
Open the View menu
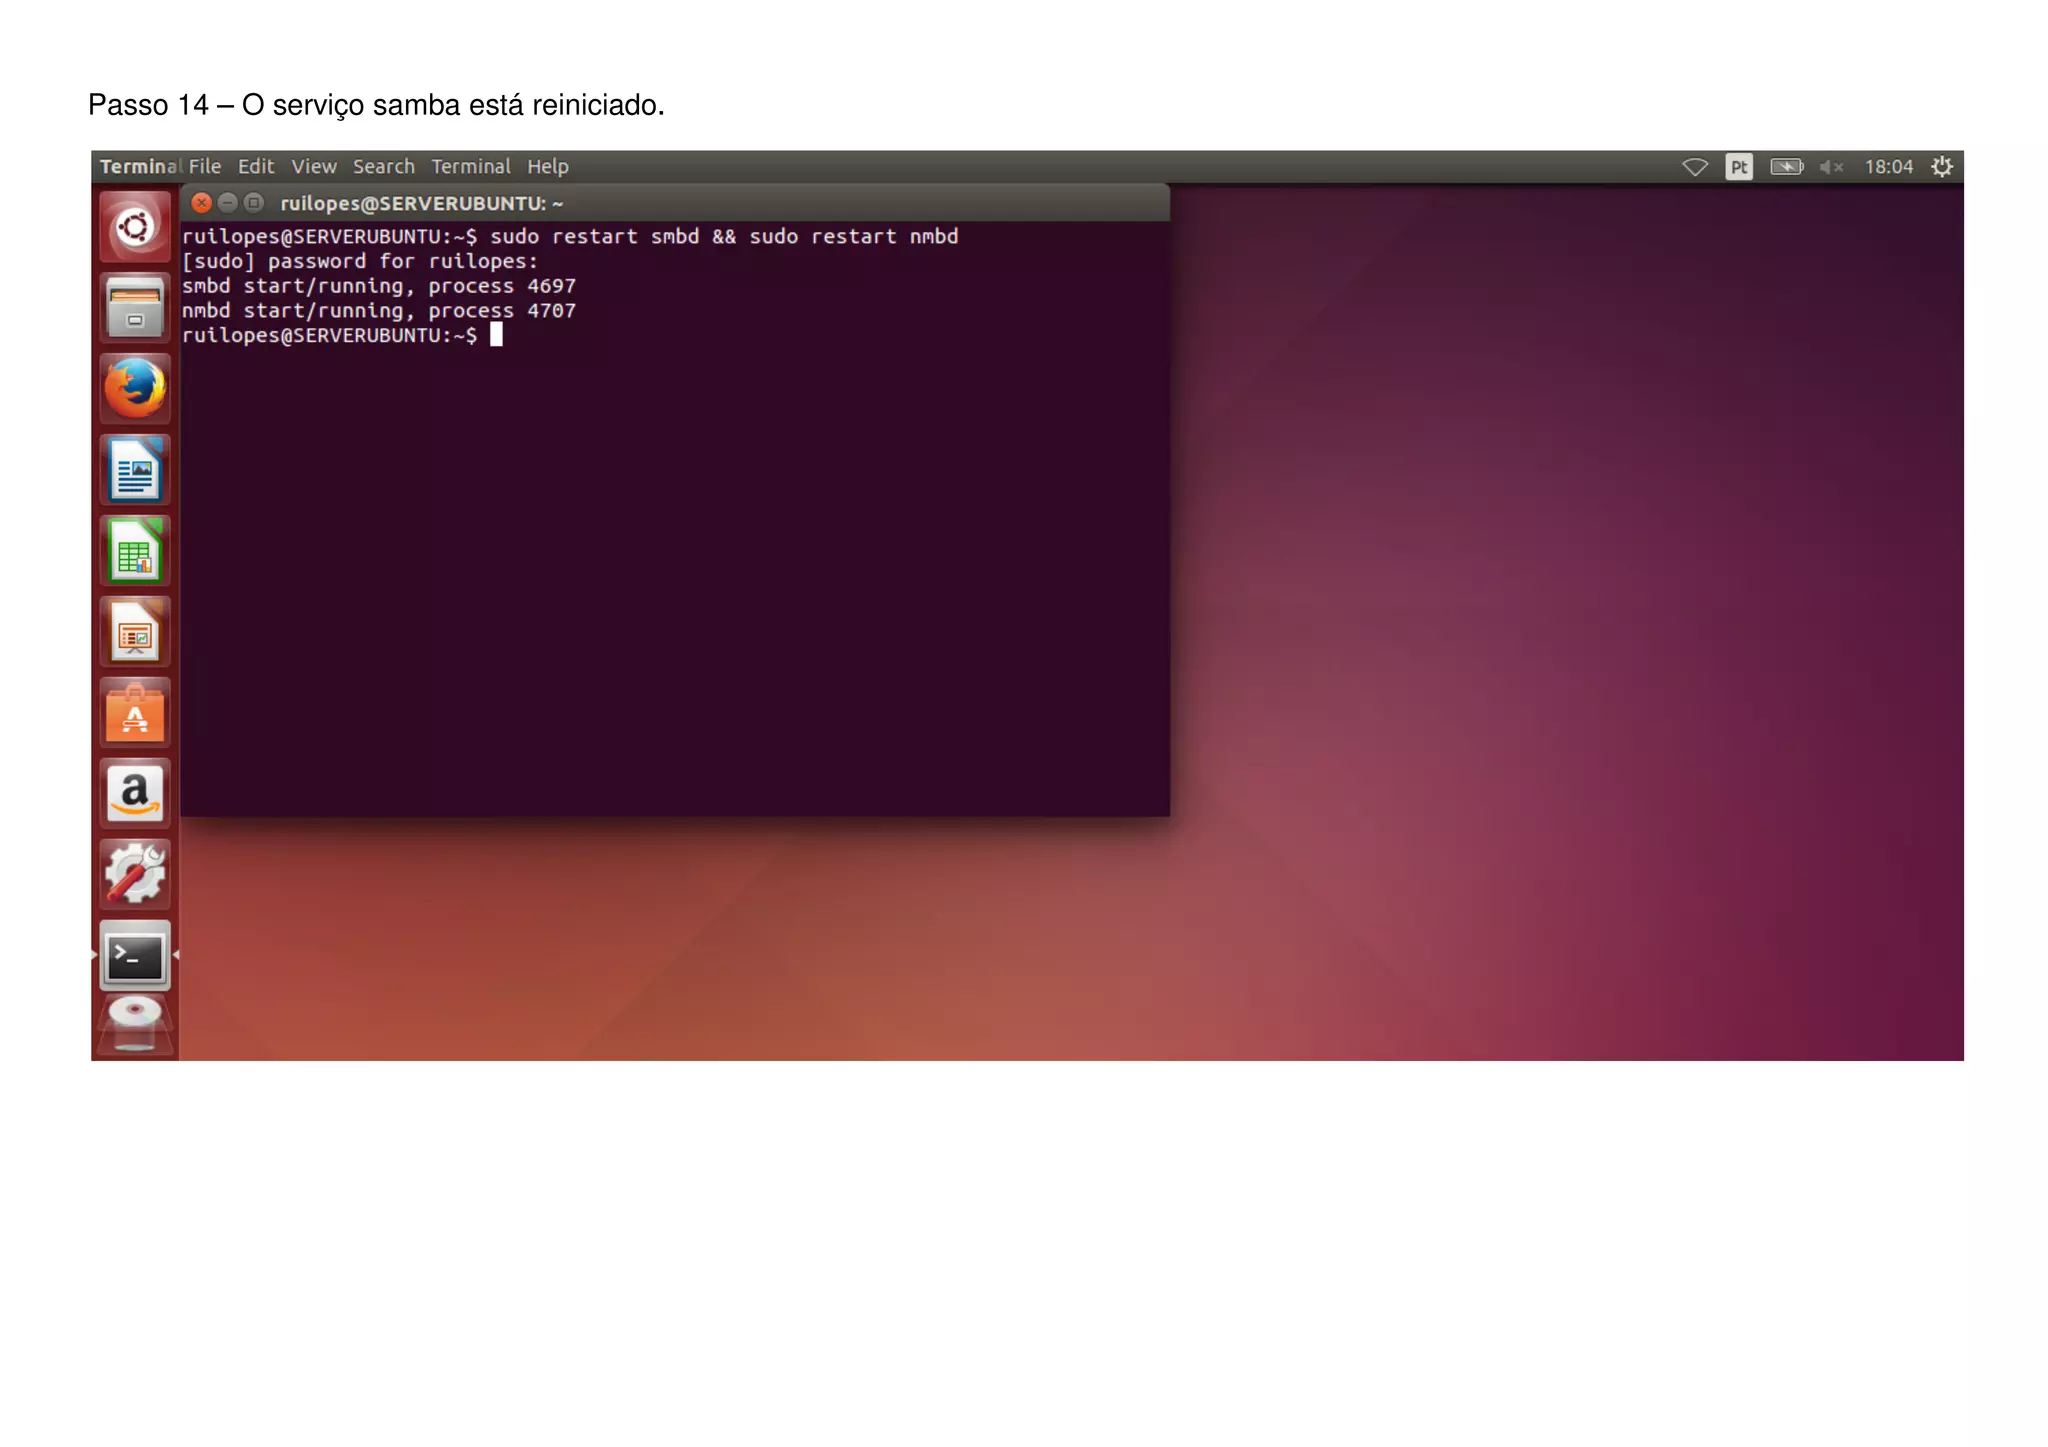tap(314, 167)
